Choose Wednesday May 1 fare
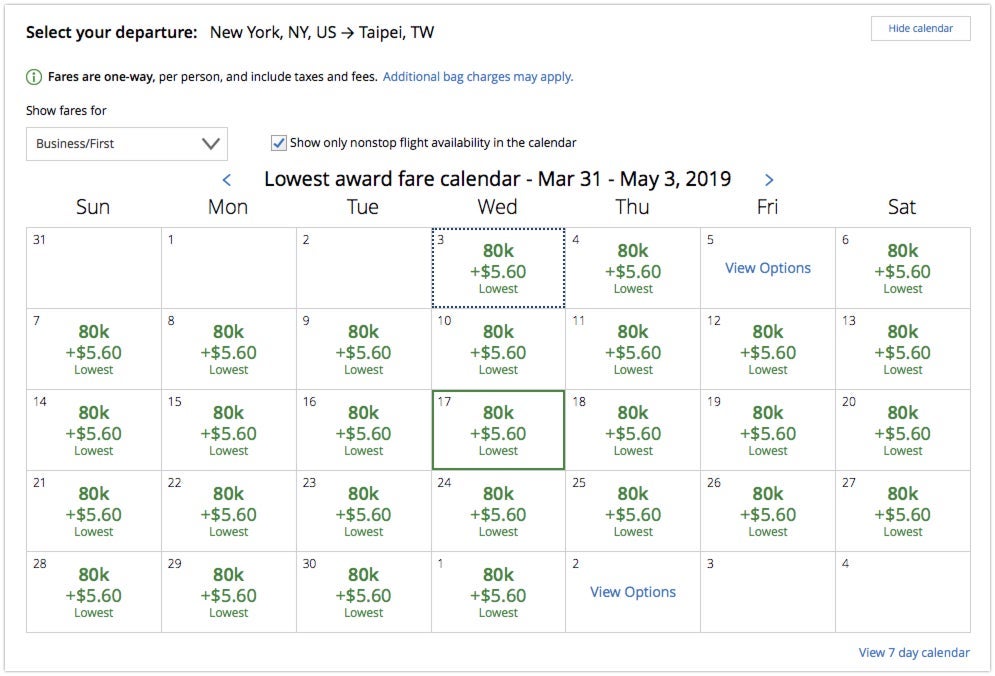This screenshot has height=676, width=995. coord(498,592)
